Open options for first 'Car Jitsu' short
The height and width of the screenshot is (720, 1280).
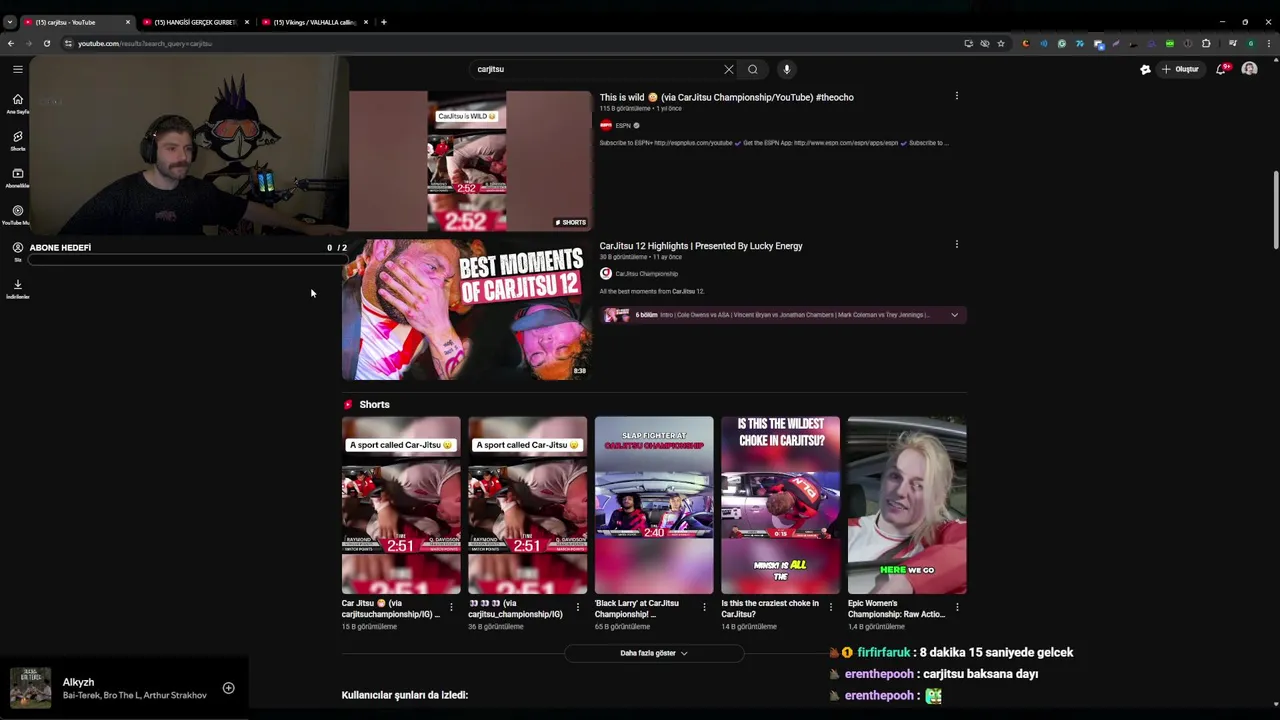point(451,607)
